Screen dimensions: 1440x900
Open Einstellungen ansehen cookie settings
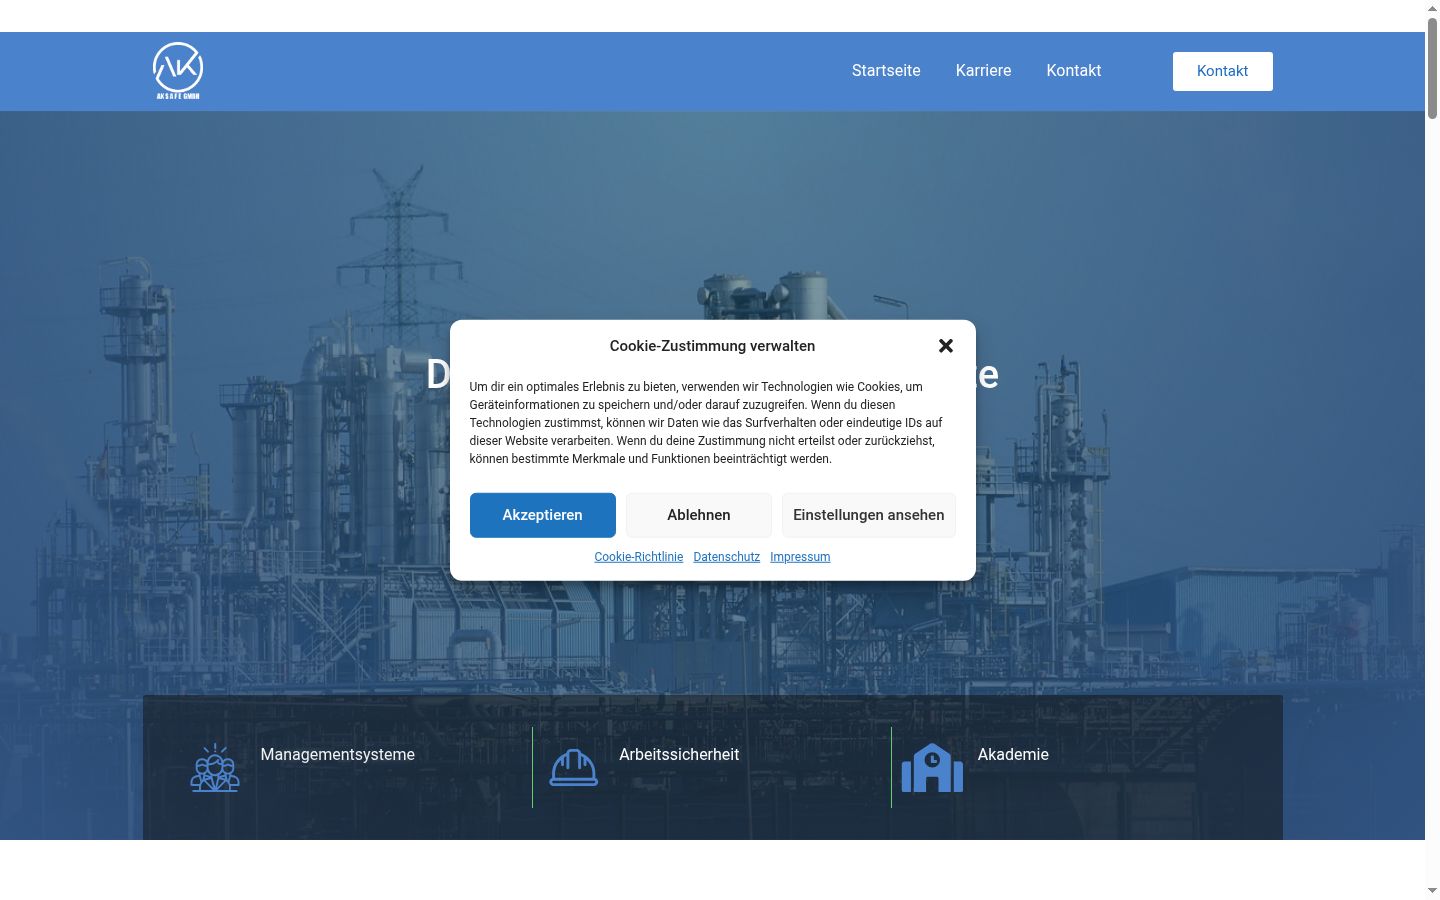pyautogui.click(x=869, y=515)
